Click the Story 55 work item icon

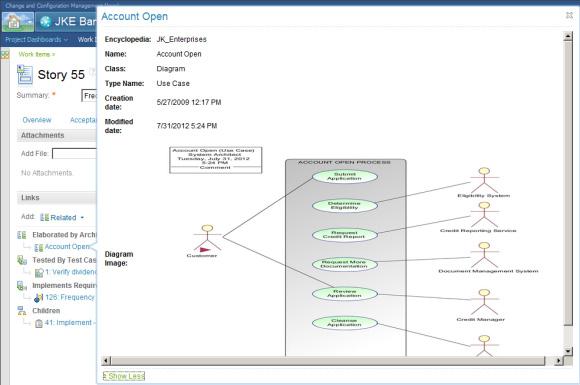[x=25, y=74]
